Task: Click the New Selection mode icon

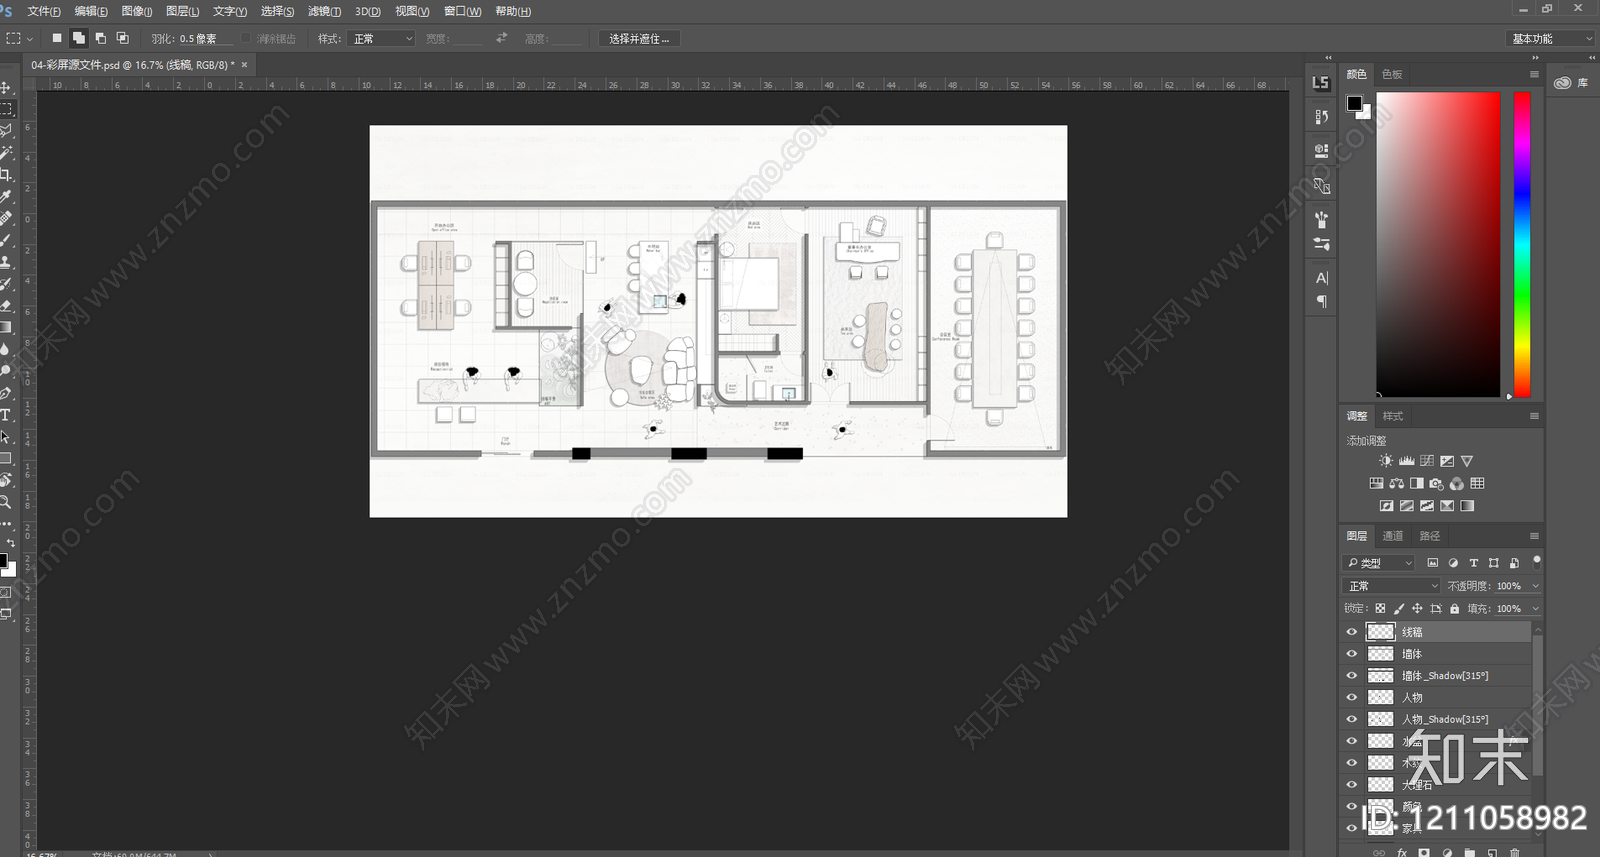Action: coord(57,38)
